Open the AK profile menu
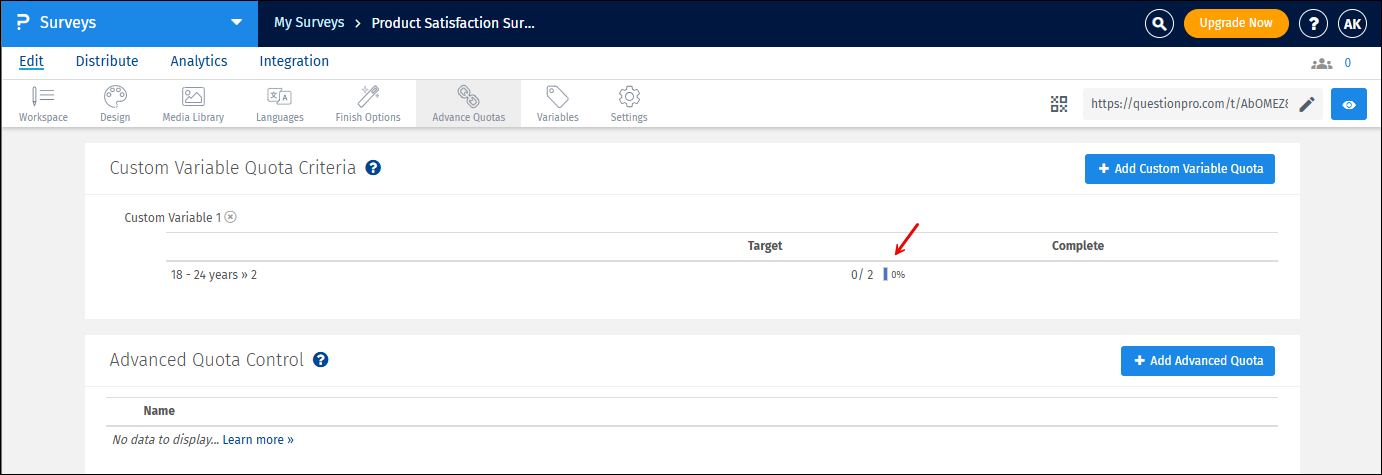Image resolution: width=1382 pixels, height=475 pixels. [x=1352, y=23]
